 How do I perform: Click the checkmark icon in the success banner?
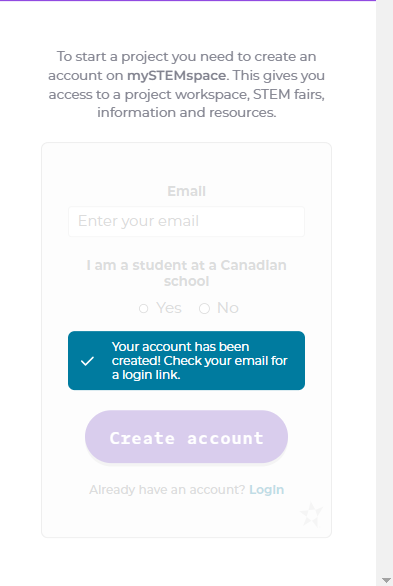[x=87, y=361]
